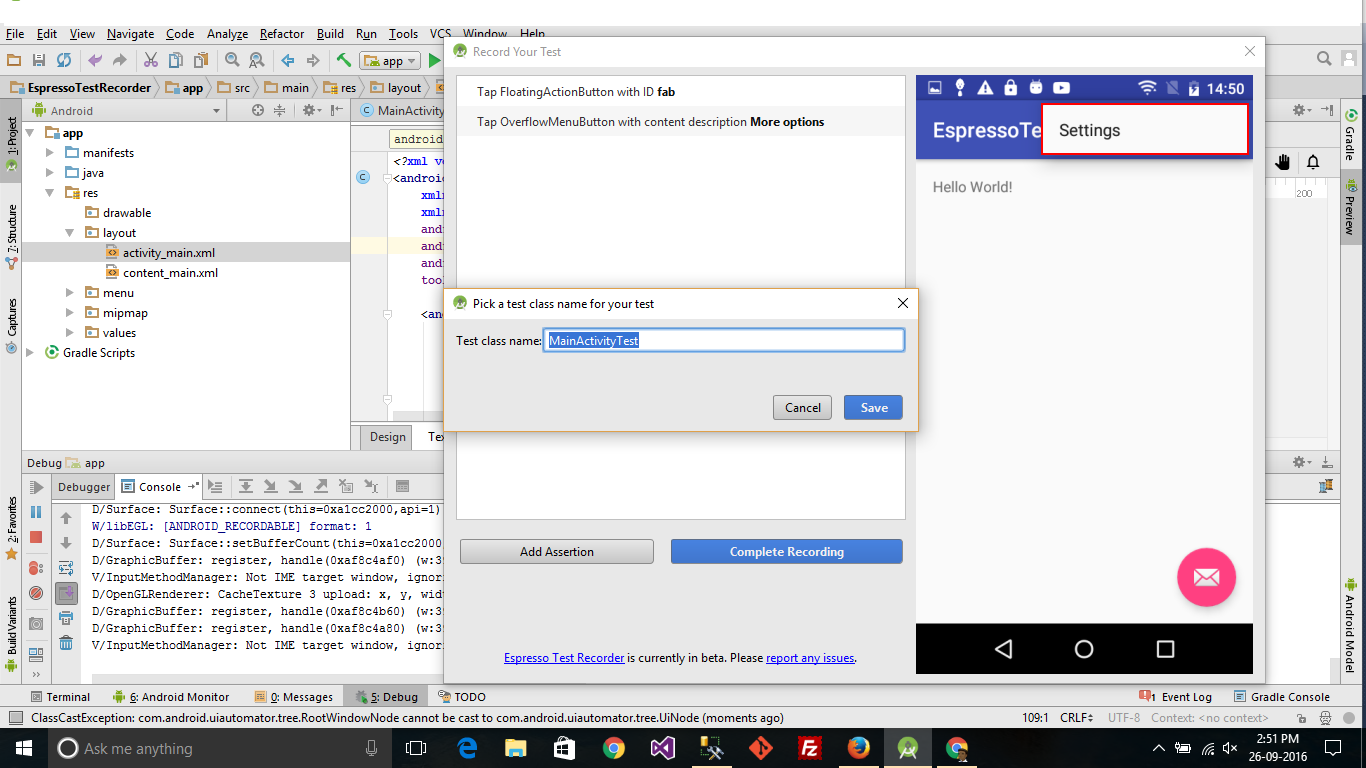
Task: Resume program in the Debug panel
Action: (36, 488)
